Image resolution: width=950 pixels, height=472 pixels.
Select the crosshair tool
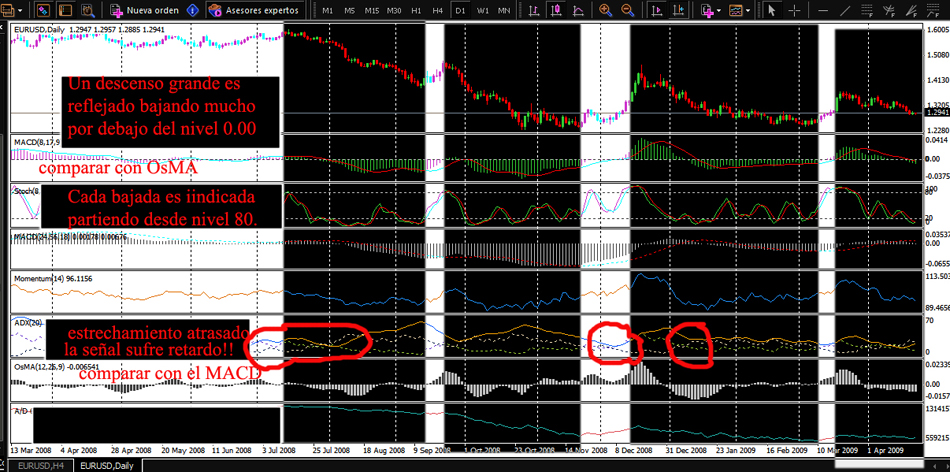pos(792,10)
